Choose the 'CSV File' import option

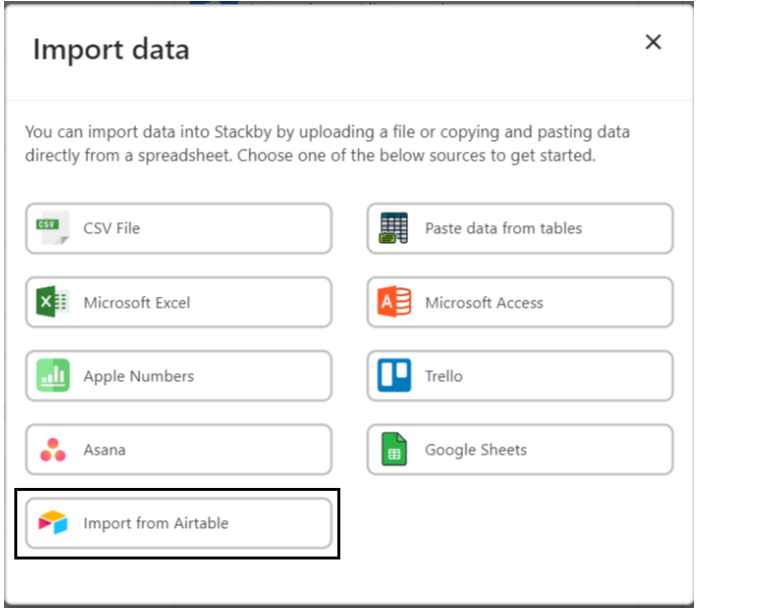click(x=112, y=229)
